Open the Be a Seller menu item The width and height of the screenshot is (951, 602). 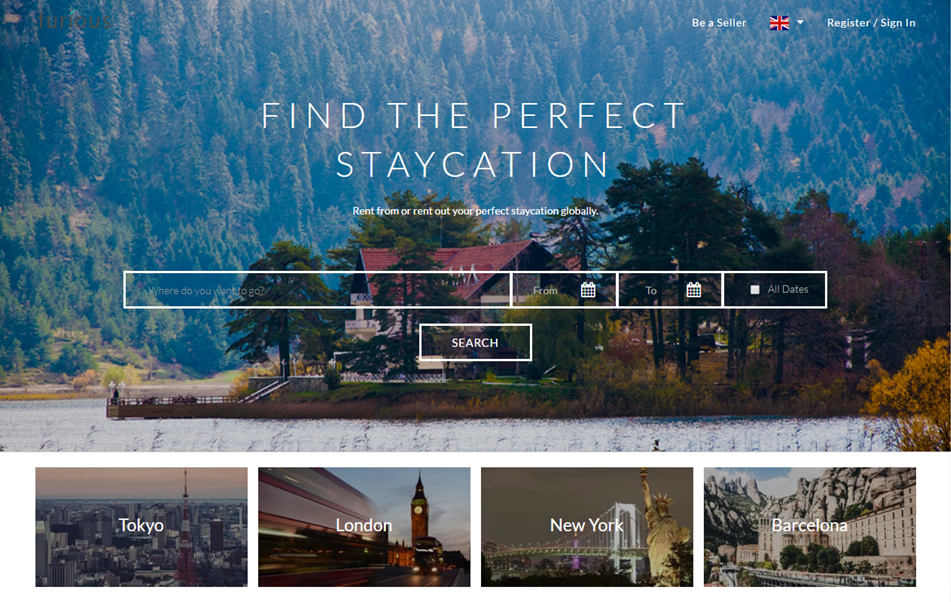click(x=719, y=23)
